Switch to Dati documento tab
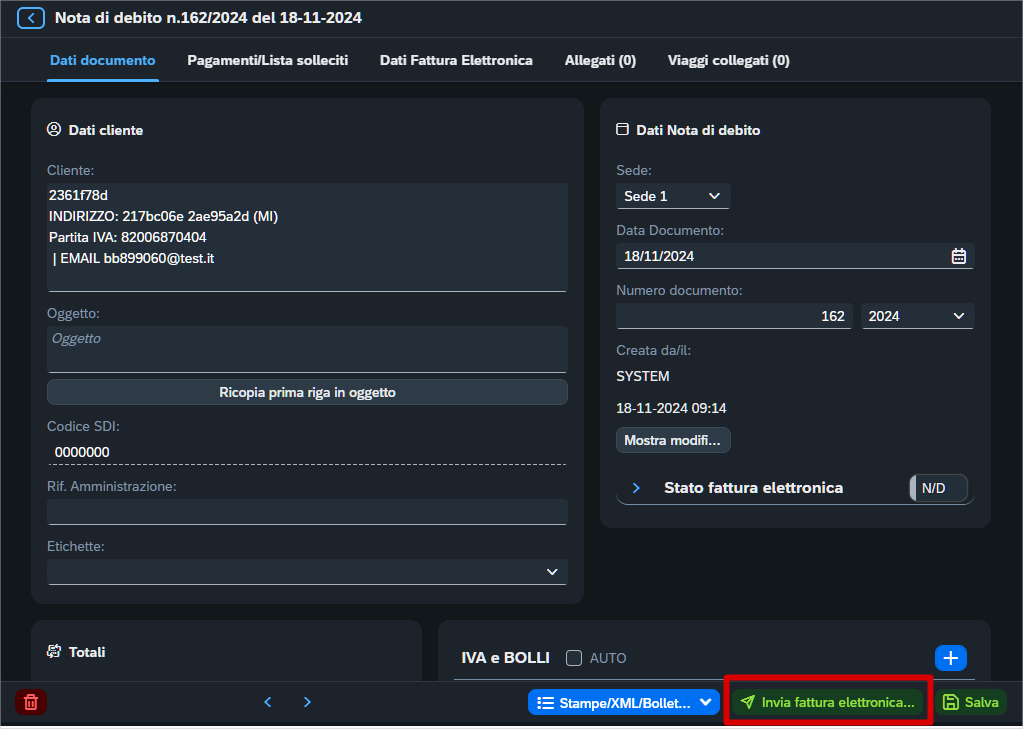1023x729 pixels. (102, 61)
